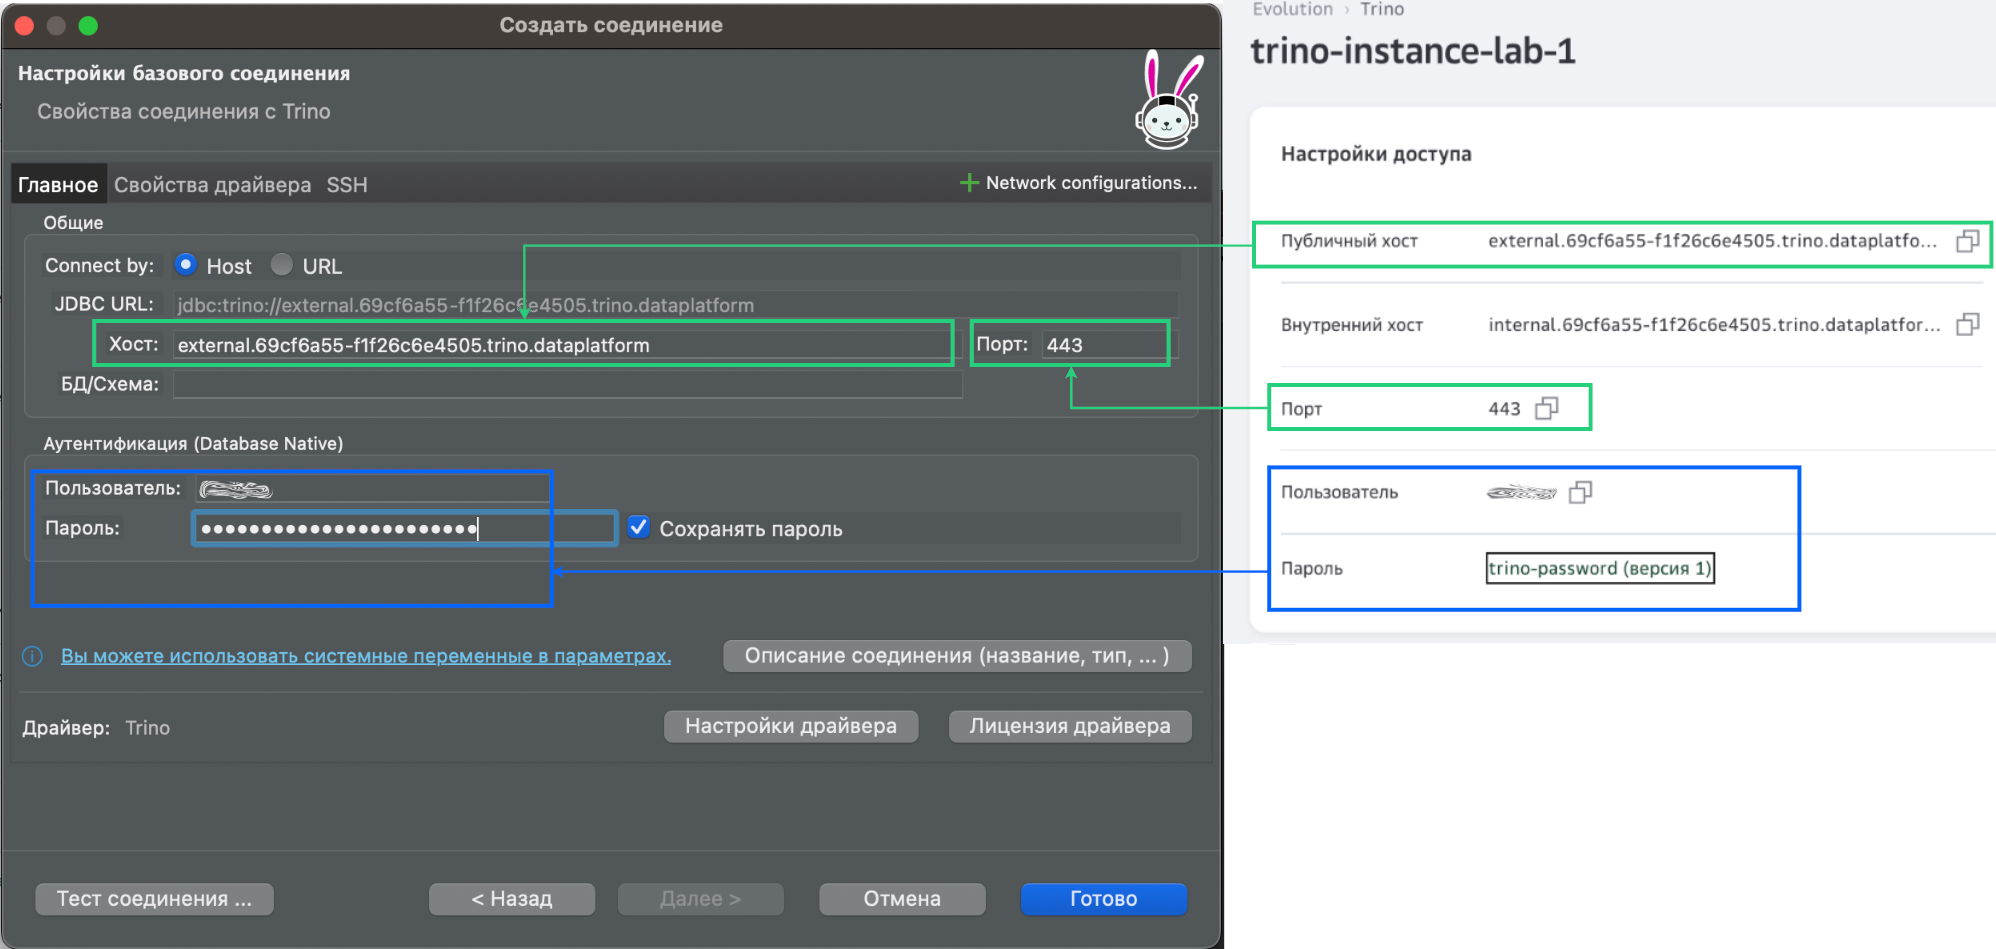Viewport: 1996px width, 949px height.
Task: Open the SSH tab
Action: pos(347,185)
